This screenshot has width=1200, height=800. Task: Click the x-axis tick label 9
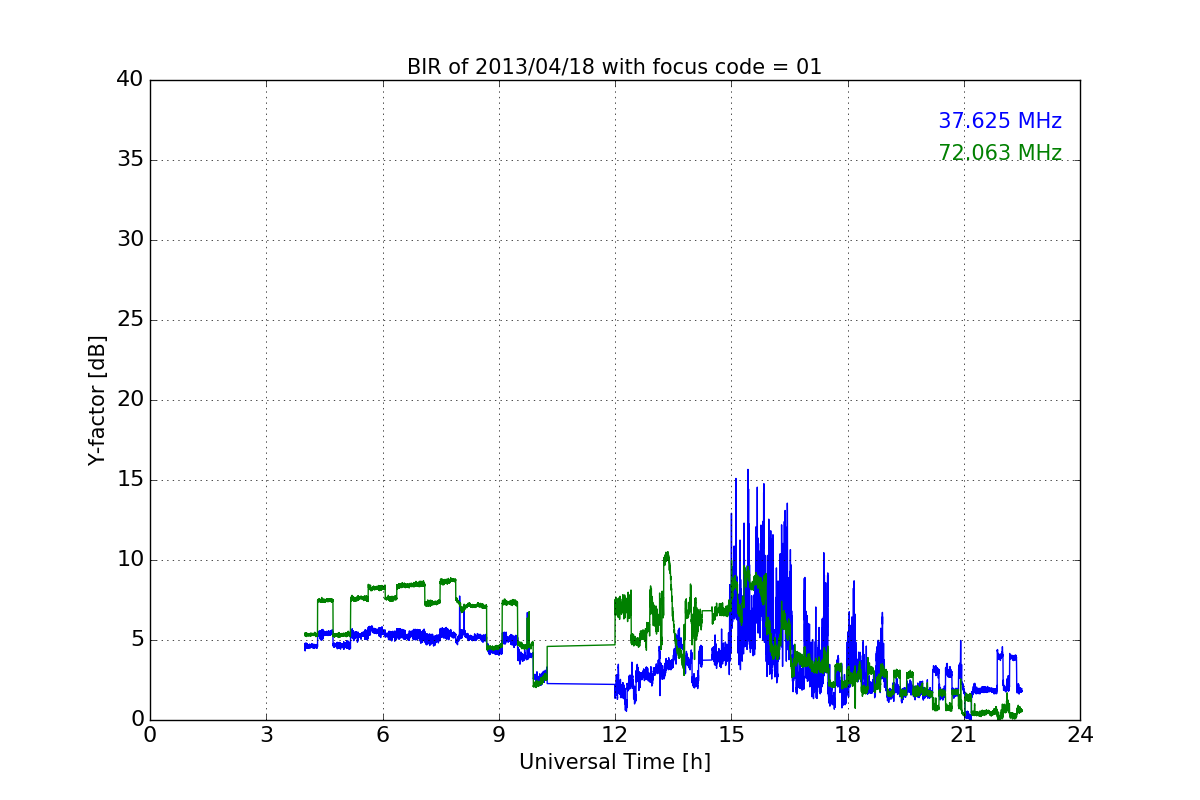(499, 735)
